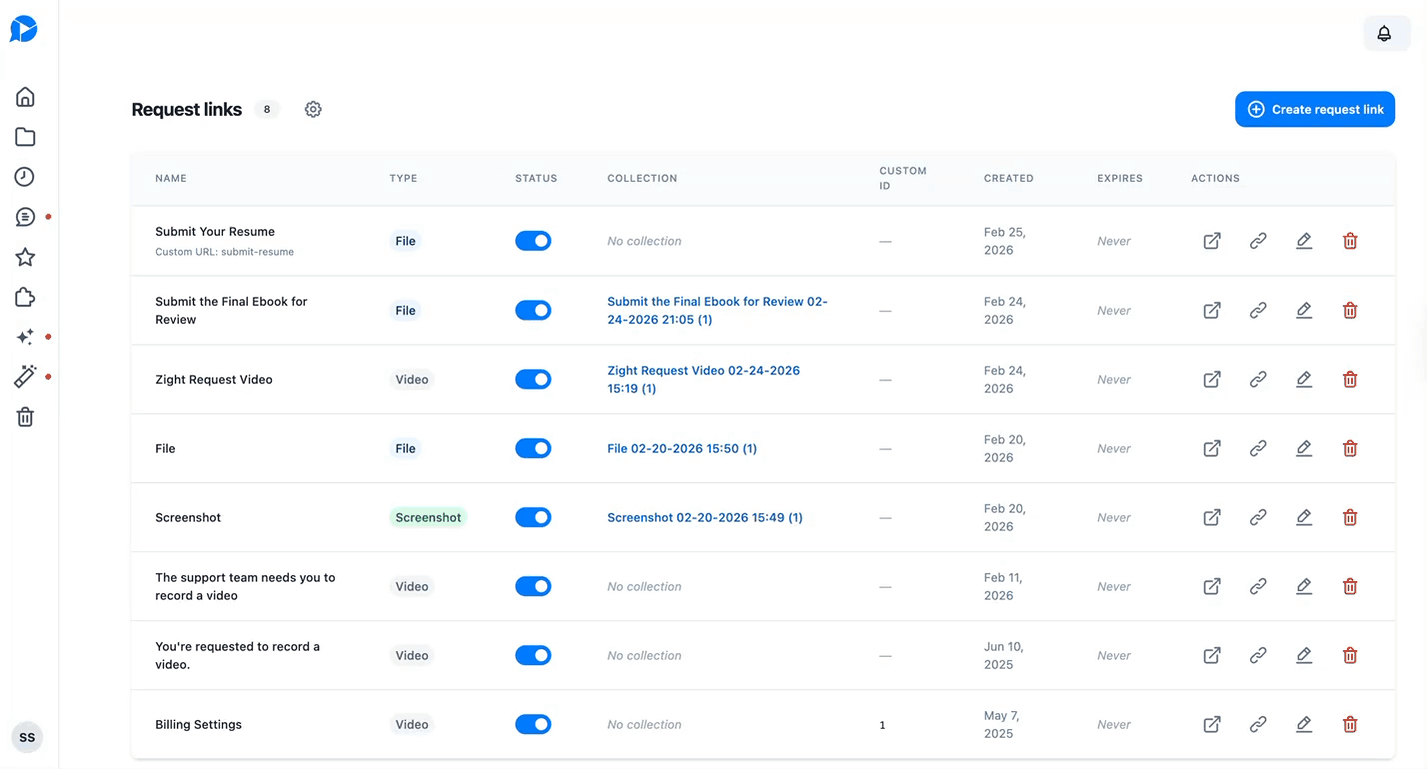The height and width of the screenshot is (769, 1427).
Task: Open the SS user avatar menu
Action: pos(27,737)
